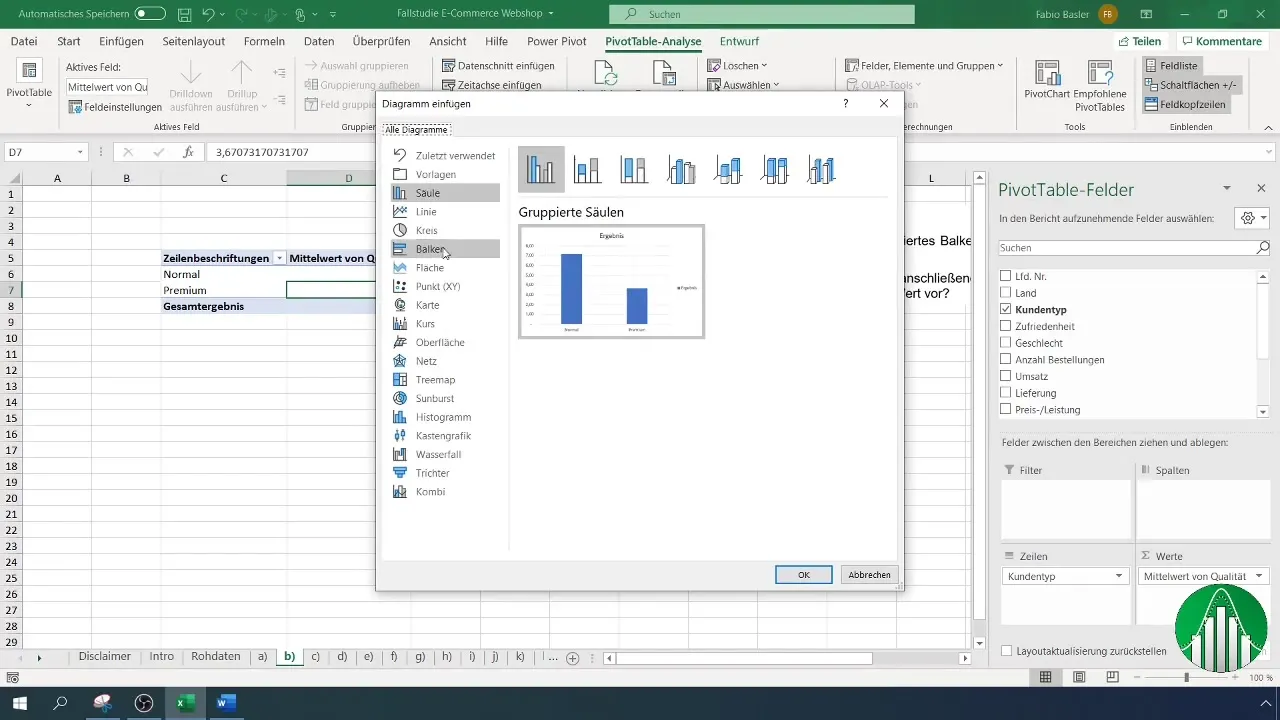Open the Auswählen dropdown

pos(743,86)
